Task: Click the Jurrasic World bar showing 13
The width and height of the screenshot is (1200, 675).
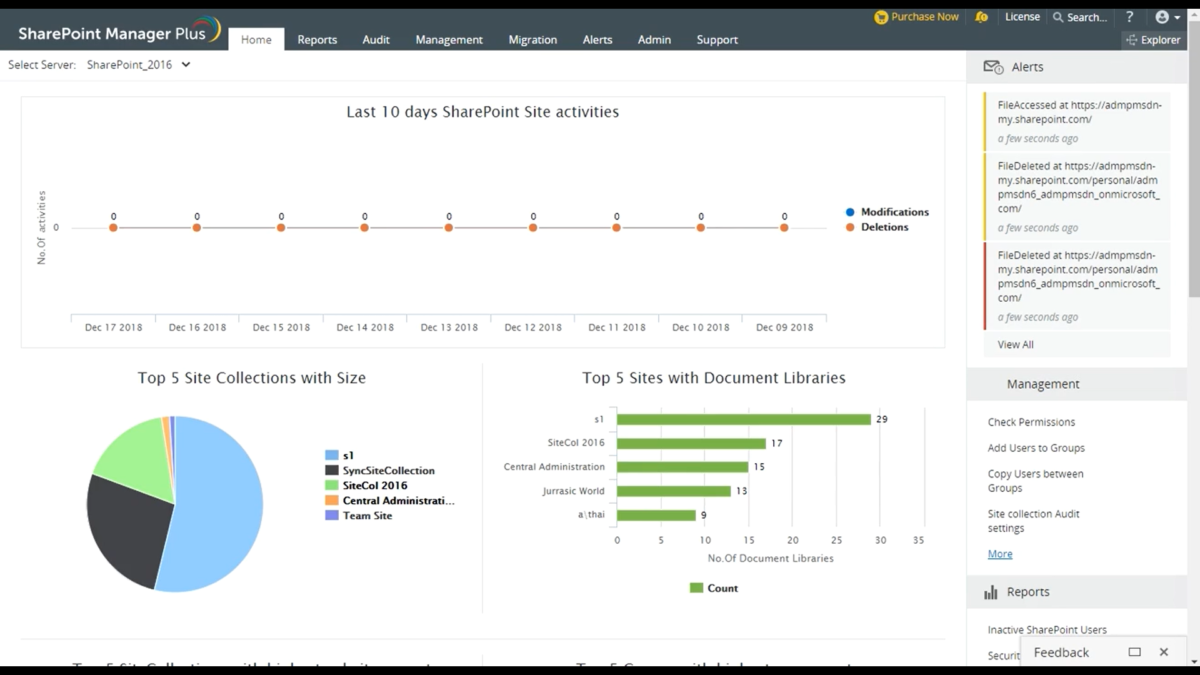Action: 674,491
